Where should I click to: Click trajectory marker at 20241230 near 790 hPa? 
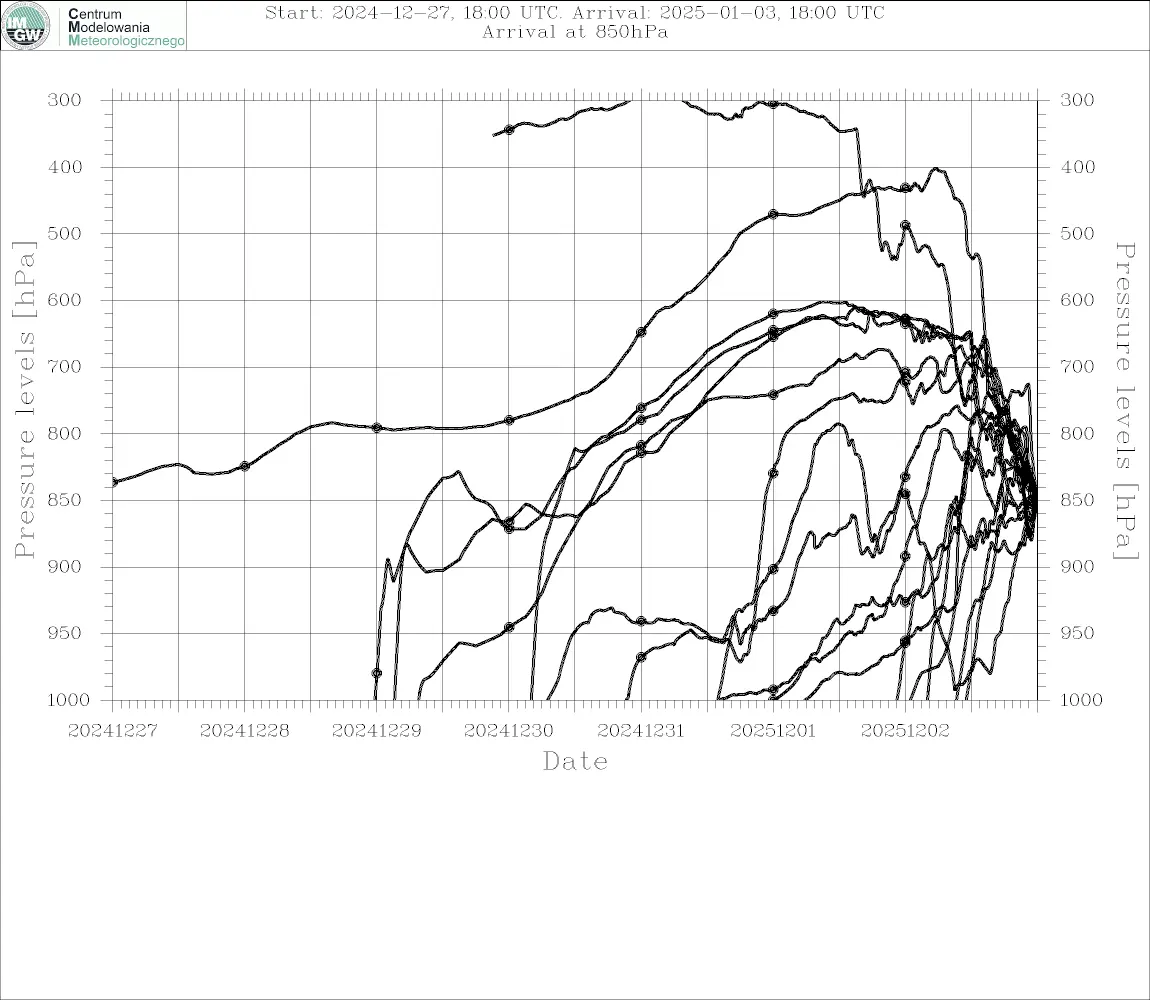(x=509, y=420)
